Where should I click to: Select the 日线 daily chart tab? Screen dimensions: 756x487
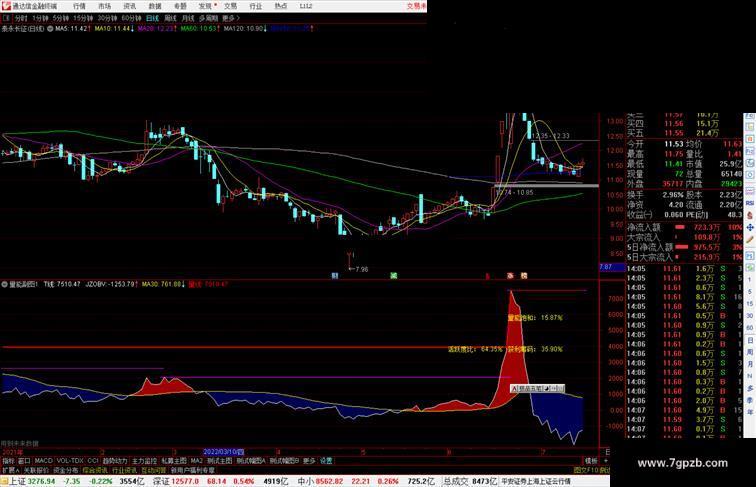coord(152,18)
